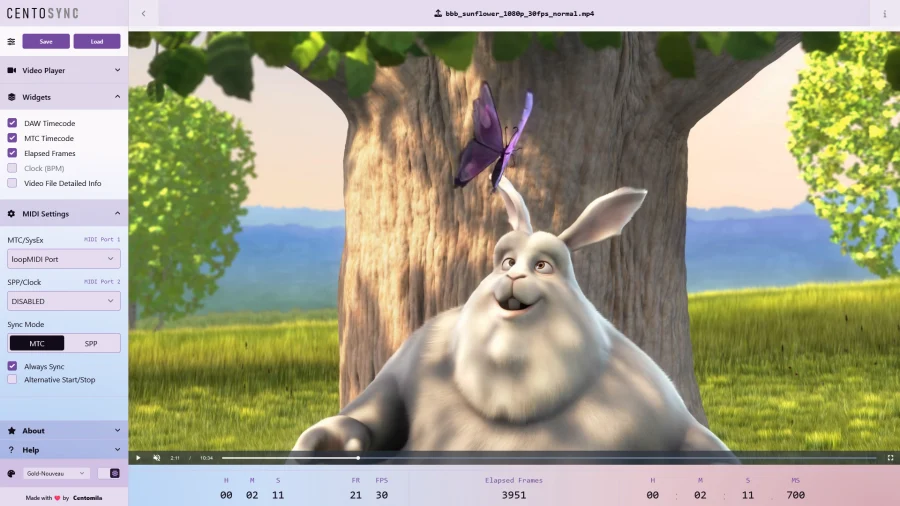Click the MIDI Settings section header label

[x=45, y=213]
